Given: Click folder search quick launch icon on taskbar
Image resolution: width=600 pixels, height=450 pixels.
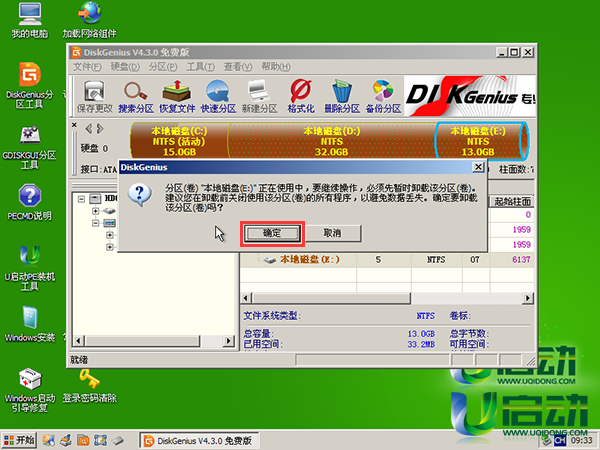Looking at the screenshot, I should [83, 440].
